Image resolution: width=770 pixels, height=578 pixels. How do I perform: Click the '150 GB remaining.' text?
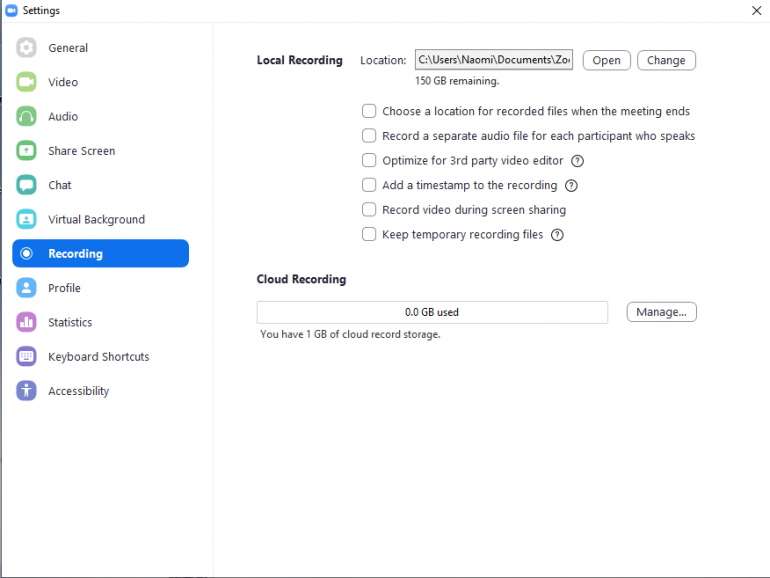click(x=457, y=81)
